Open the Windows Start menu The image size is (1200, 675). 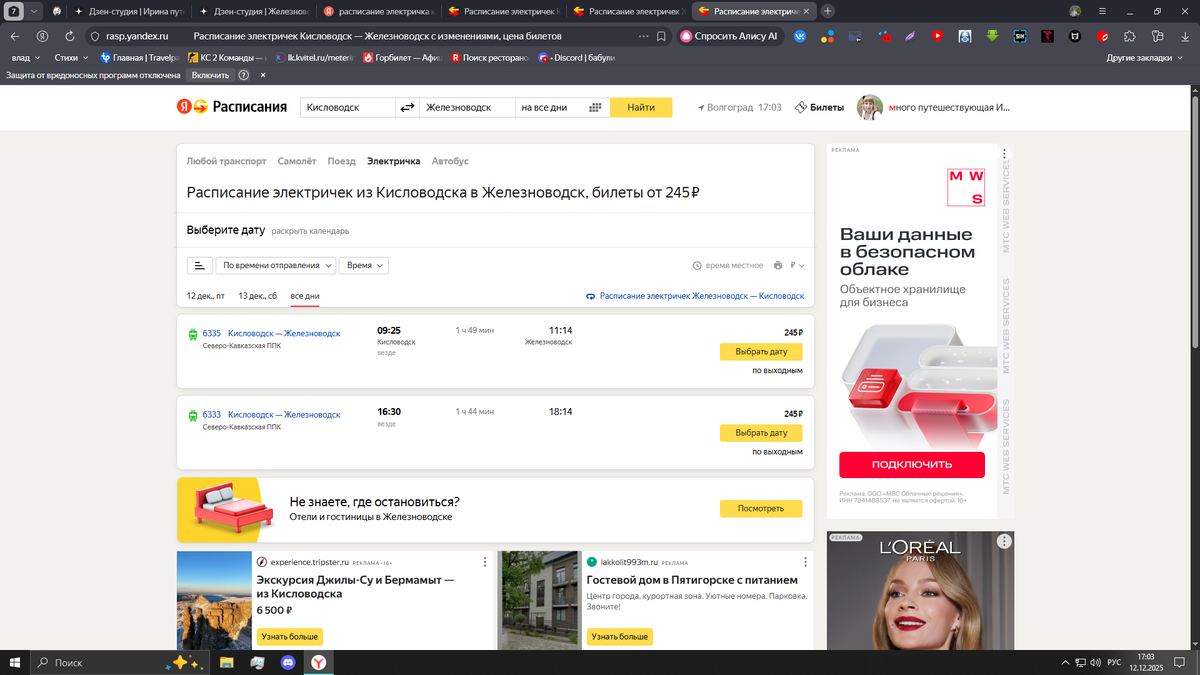pyautogui.click(x=15, y=662)
